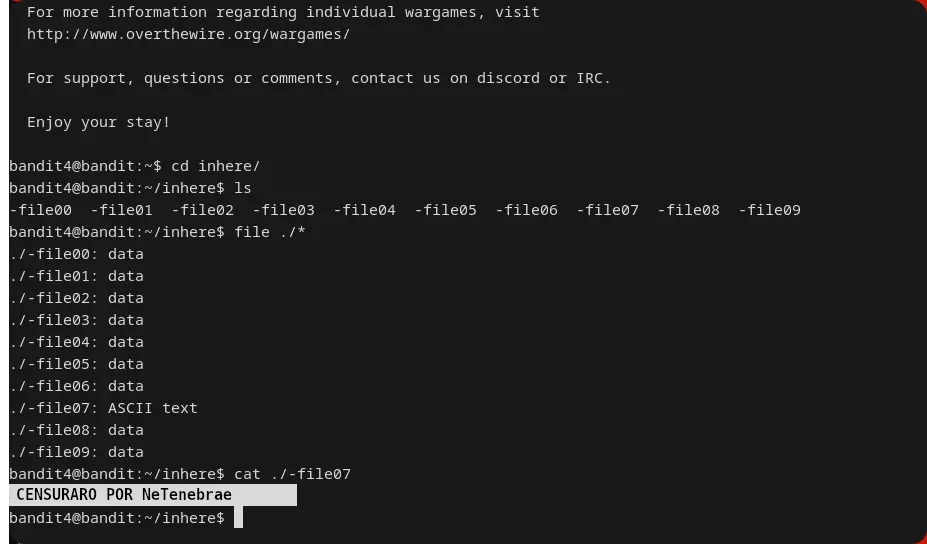
Task: Open the overthewire.org wargames URL
Action: [x=188, y=34]
